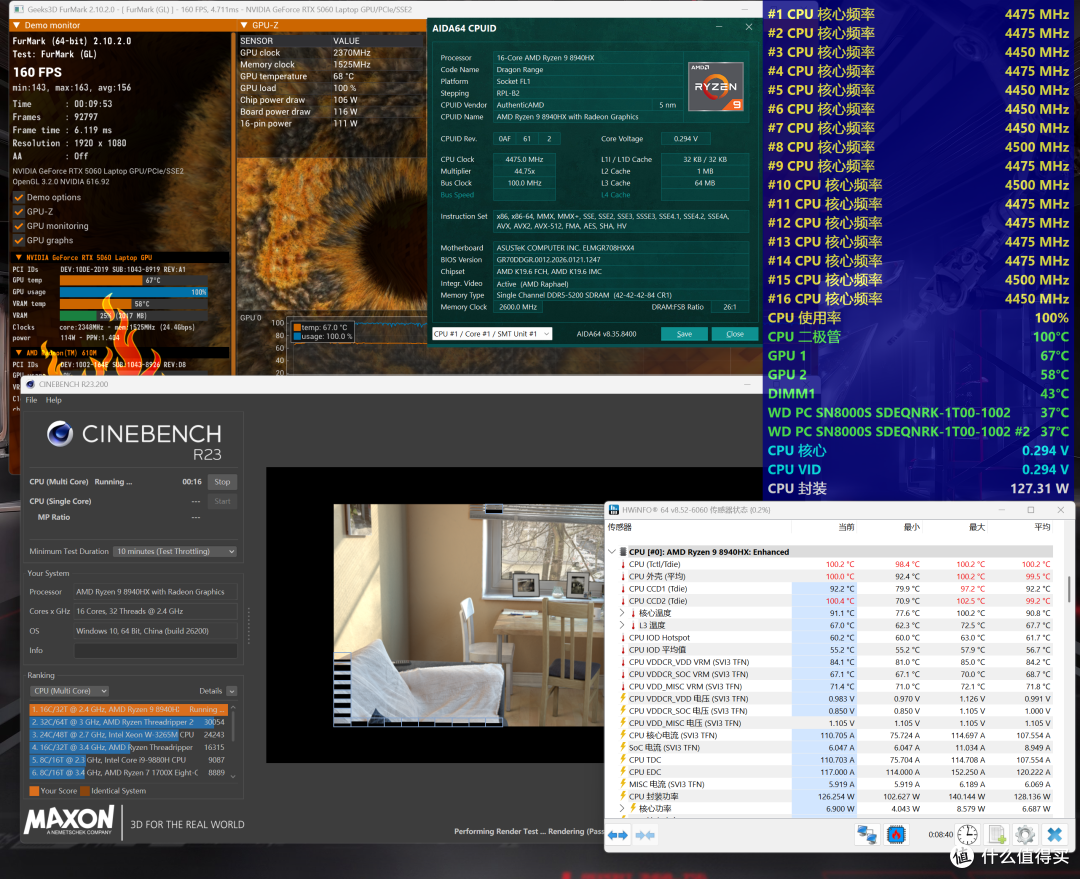Open Minimum Test Duration dropdown
Viewport: 1080px width, 879px height.
pos(175,551)
